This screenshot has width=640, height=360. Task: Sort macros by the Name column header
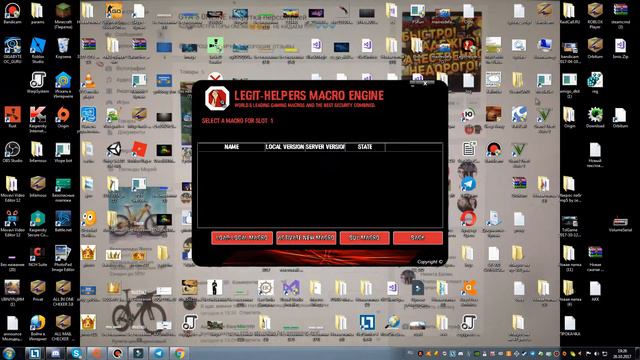tap(231, 147)
